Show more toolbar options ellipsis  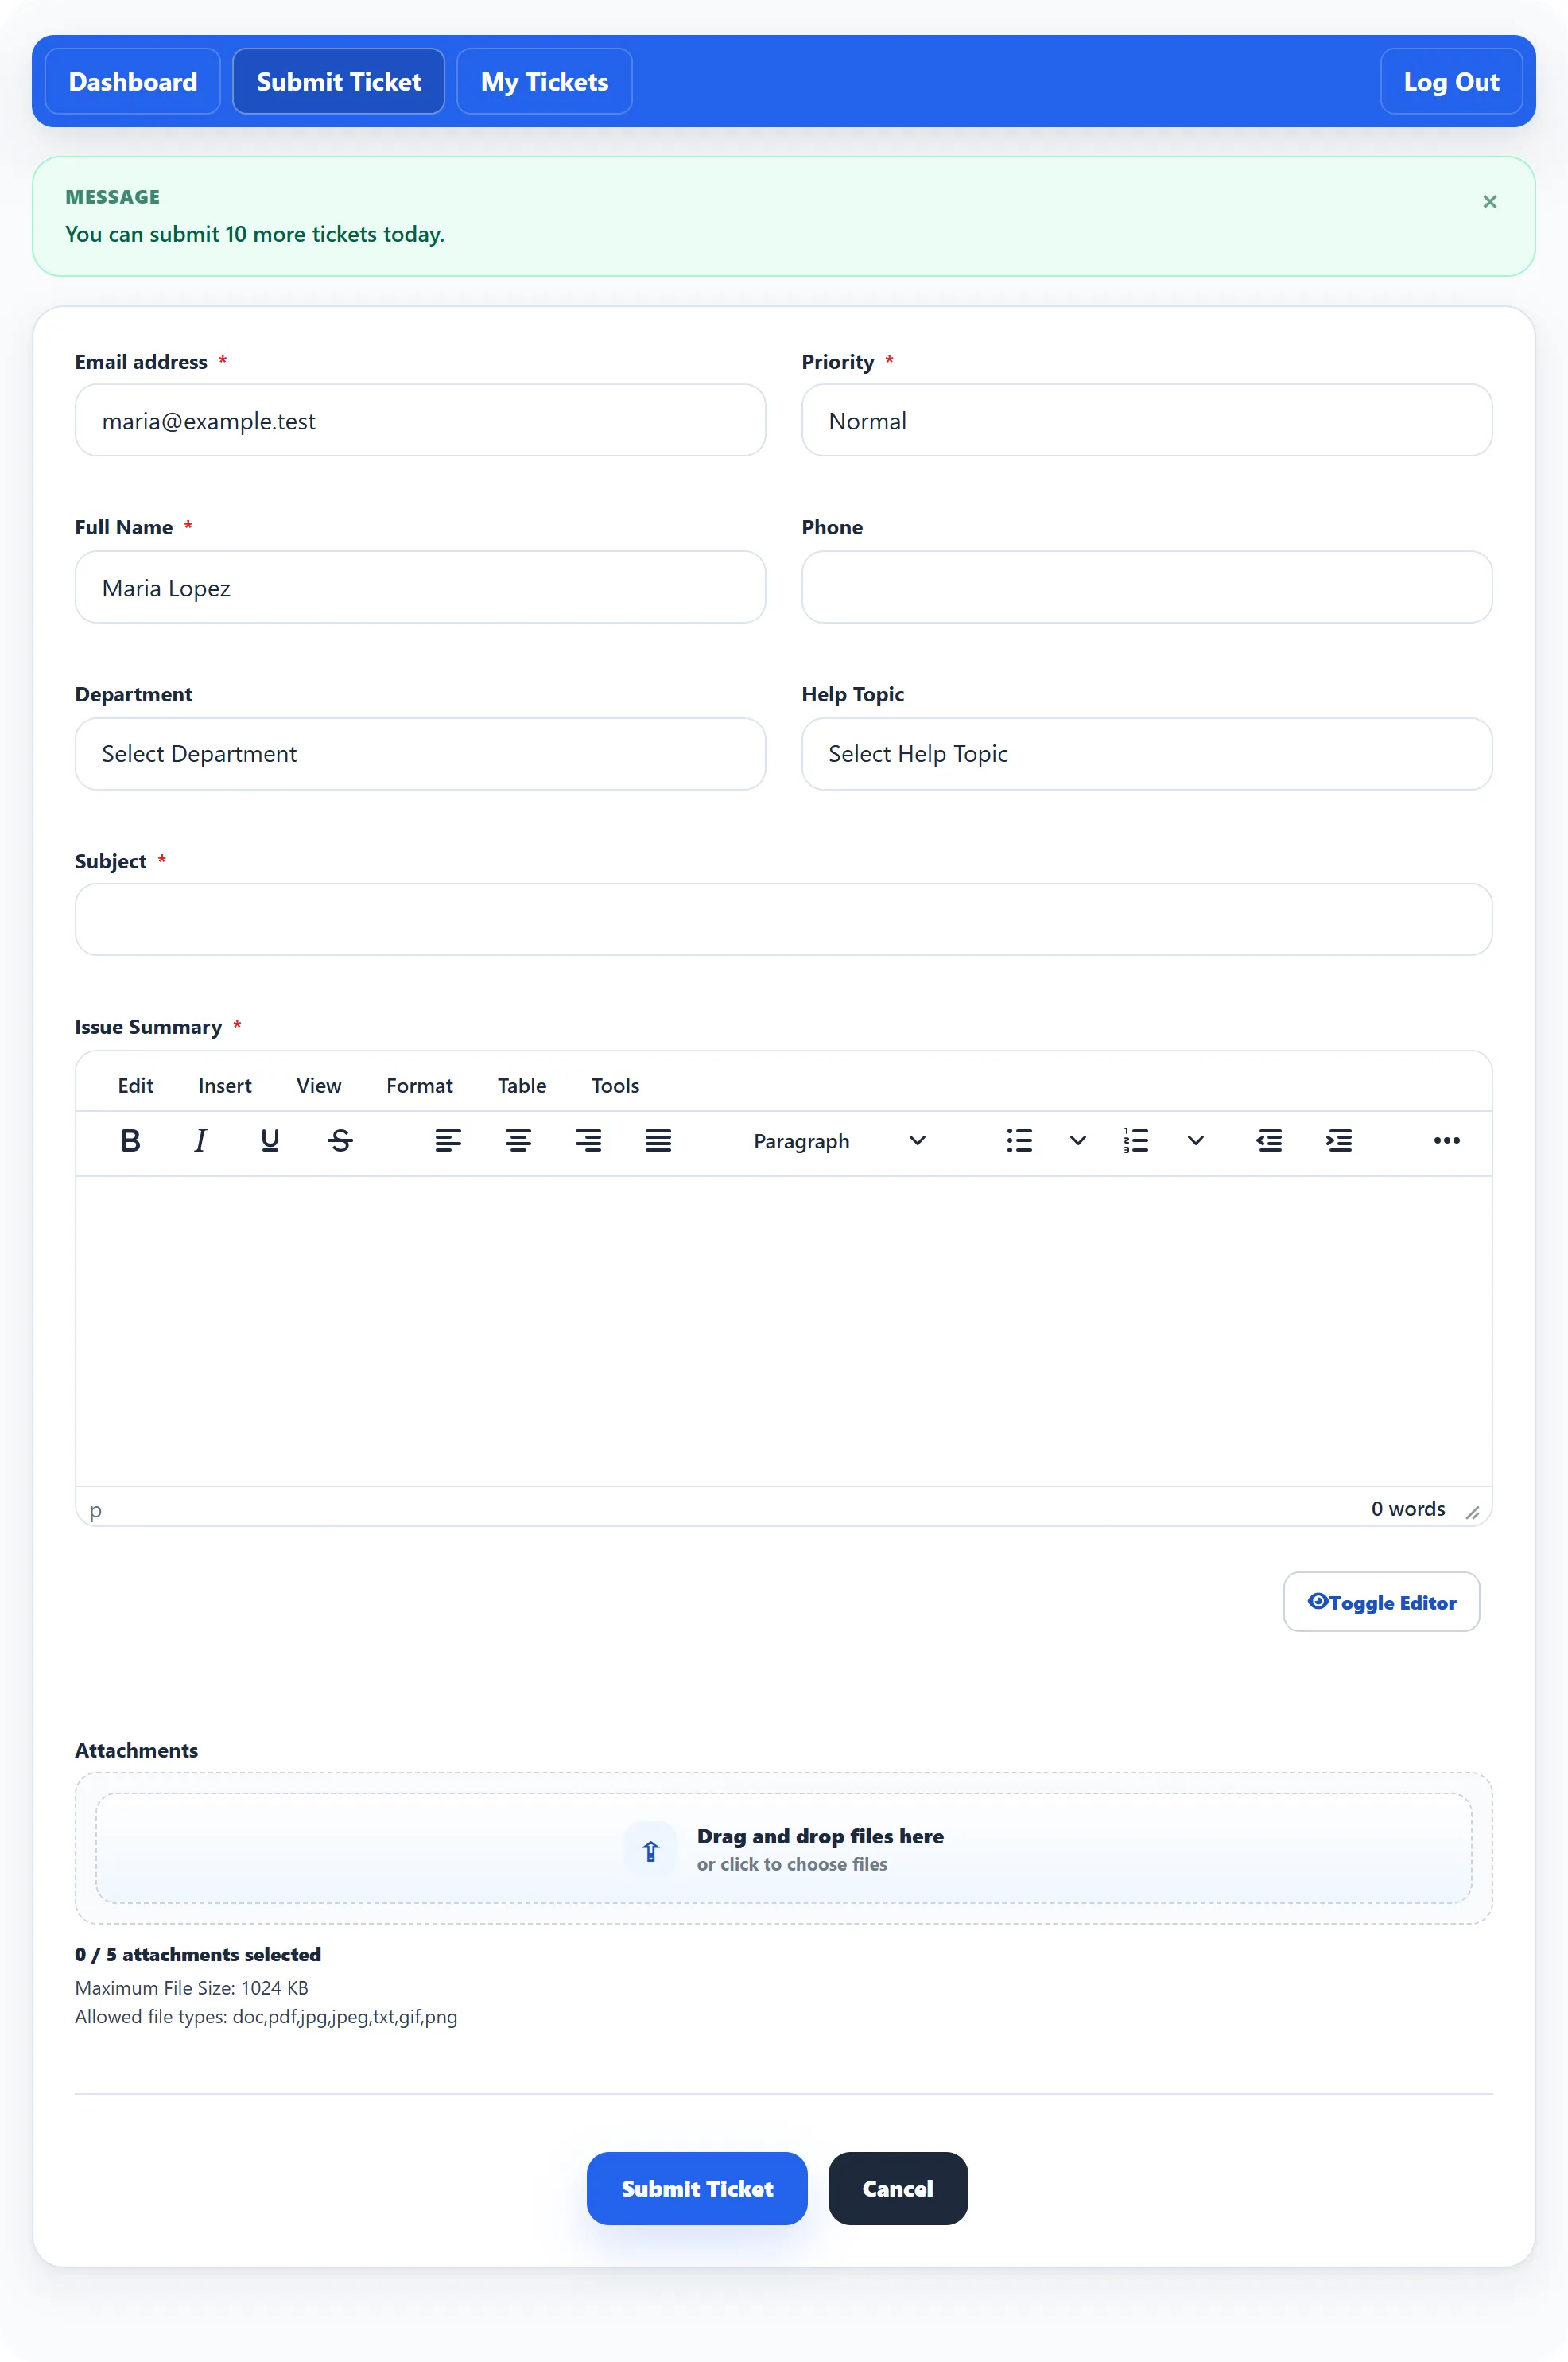tap(1446, 1140)
